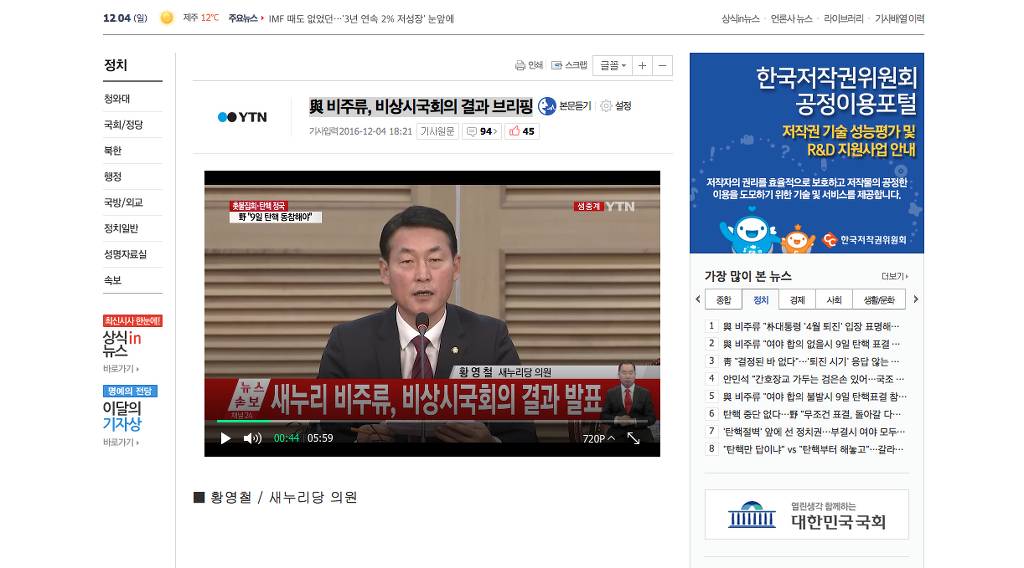
Task: Open ranked news item 7 '탄핵절벽'
Action: click(x=814, y=432)
